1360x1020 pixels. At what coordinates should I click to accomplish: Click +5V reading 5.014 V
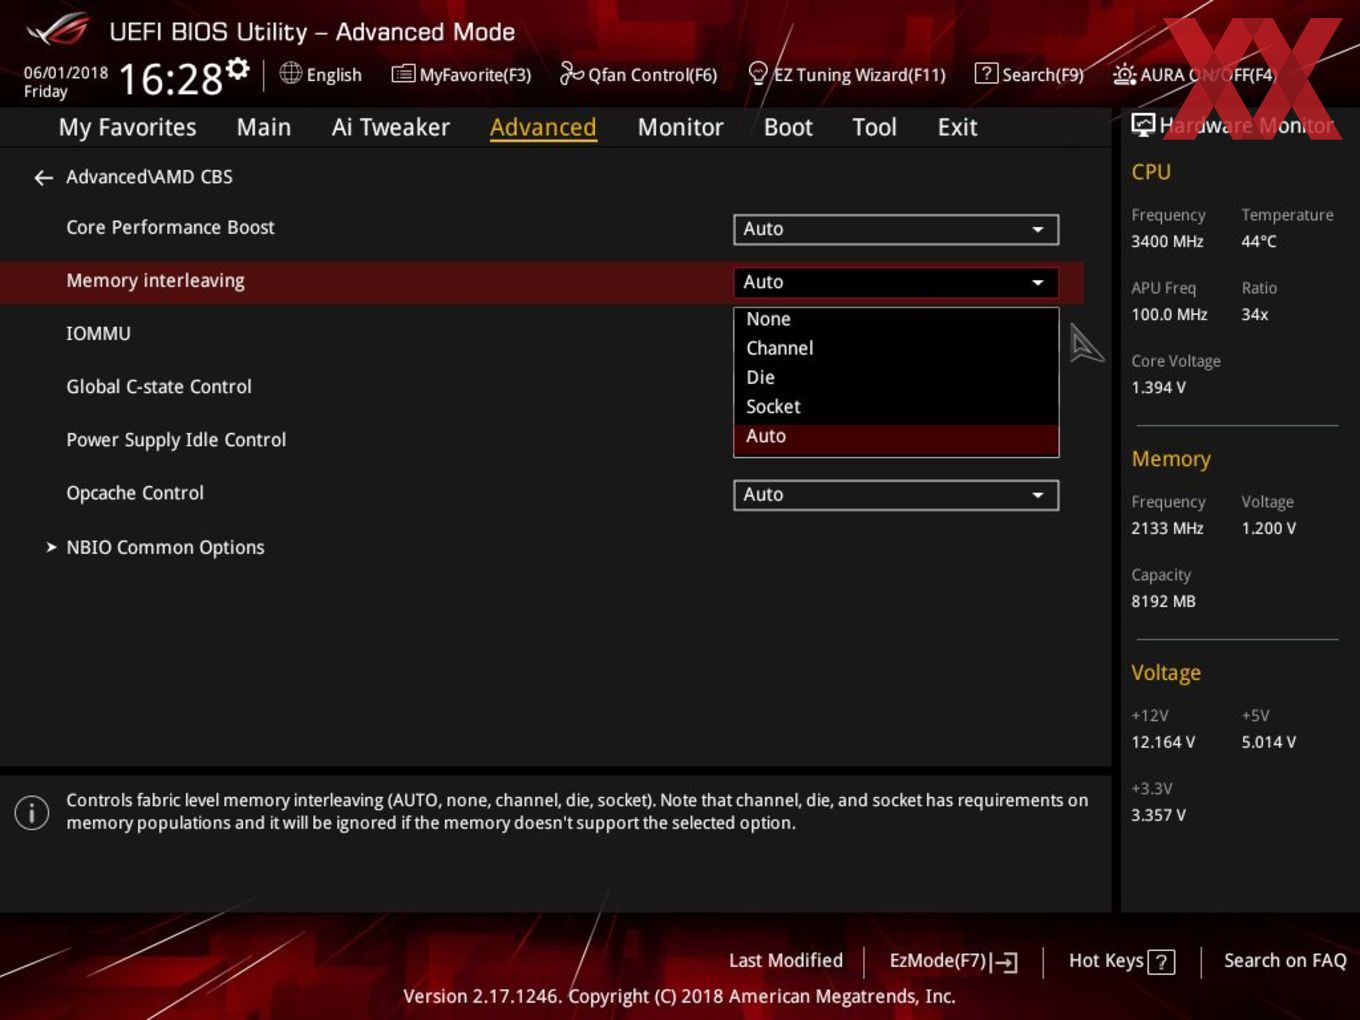(x=1269, y=742)
